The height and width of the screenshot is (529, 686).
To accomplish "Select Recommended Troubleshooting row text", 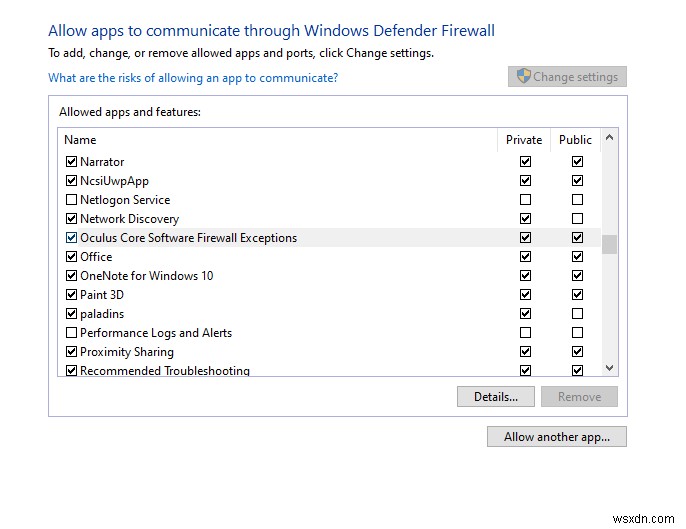I will pos(165,371).
